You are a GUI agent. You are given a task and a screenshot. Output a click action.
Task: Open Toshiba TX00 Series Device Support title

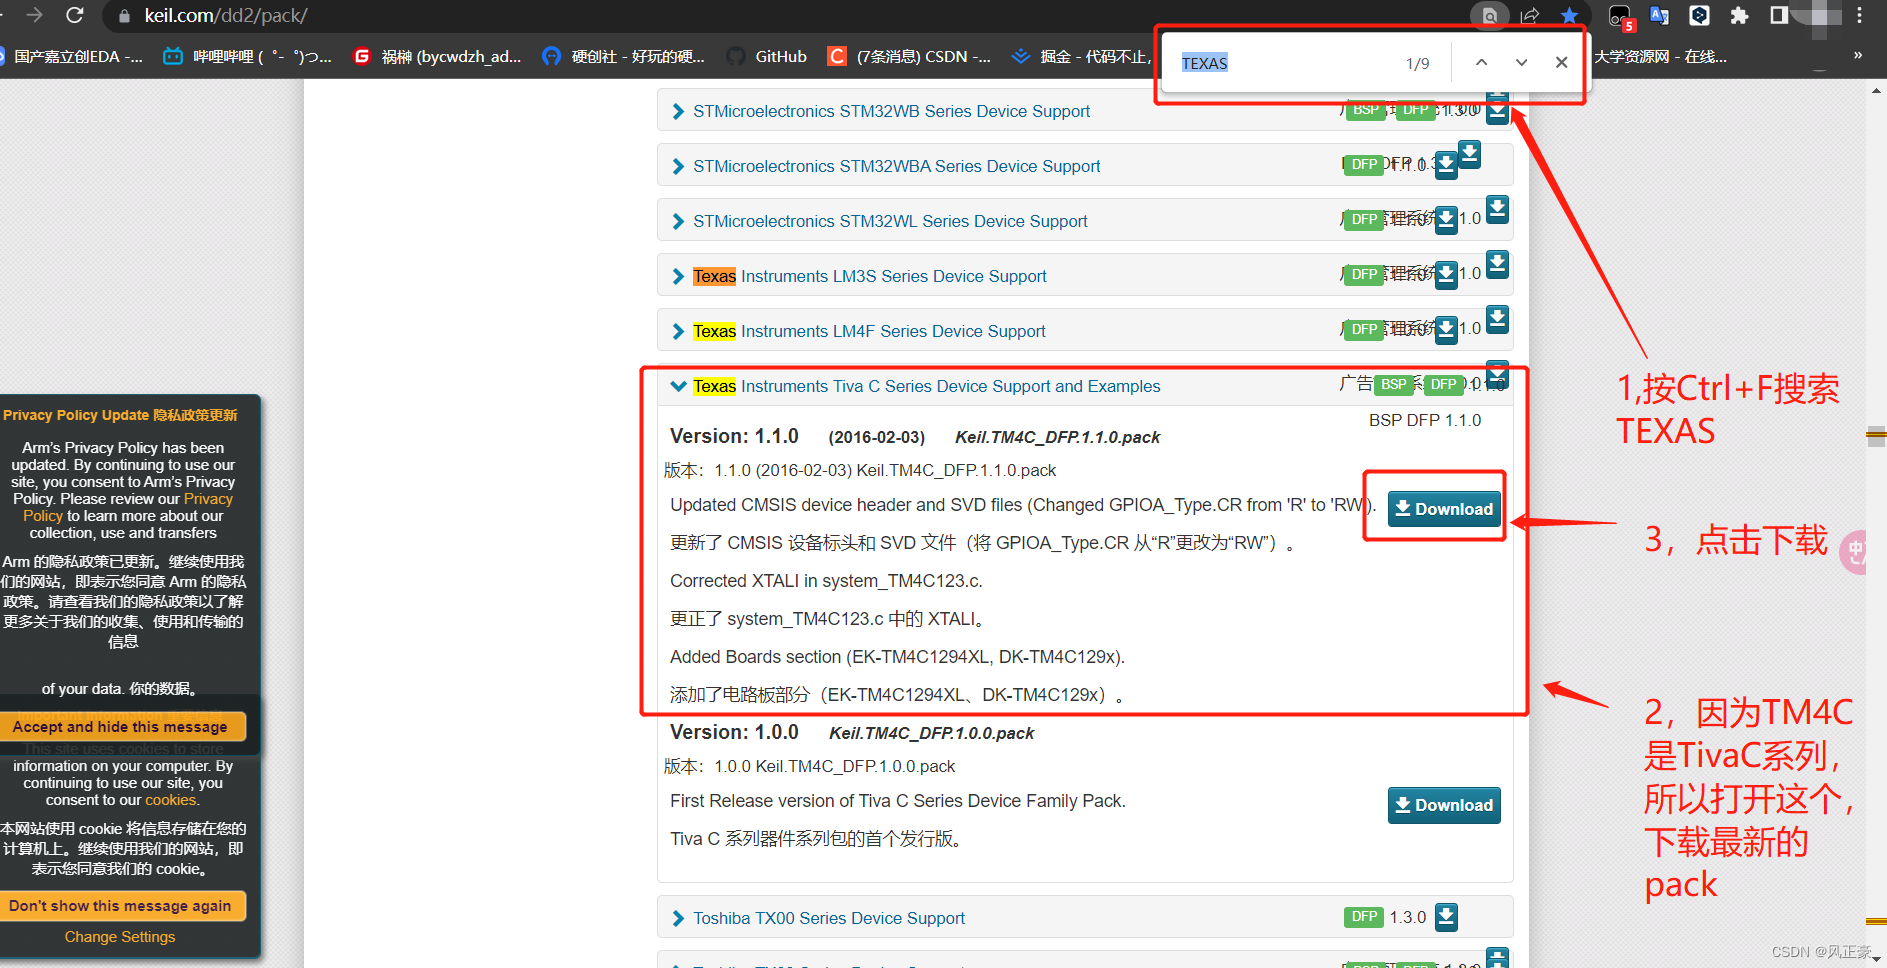point(829,918)
